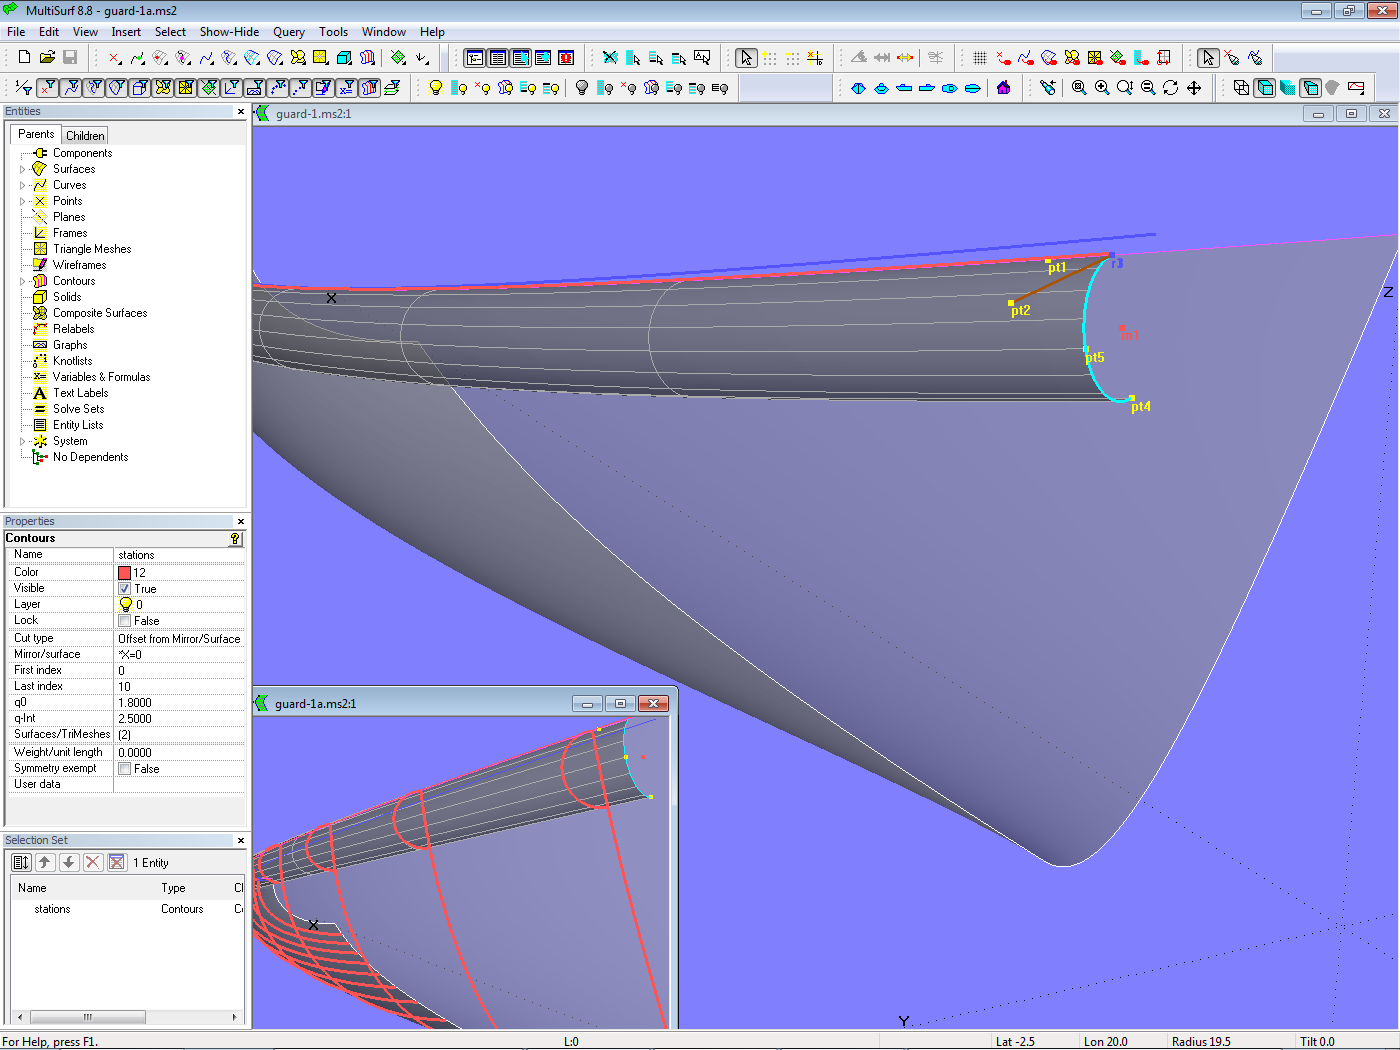
Task: Open the Show-Hide menu
Action: (x=229, y=32)
